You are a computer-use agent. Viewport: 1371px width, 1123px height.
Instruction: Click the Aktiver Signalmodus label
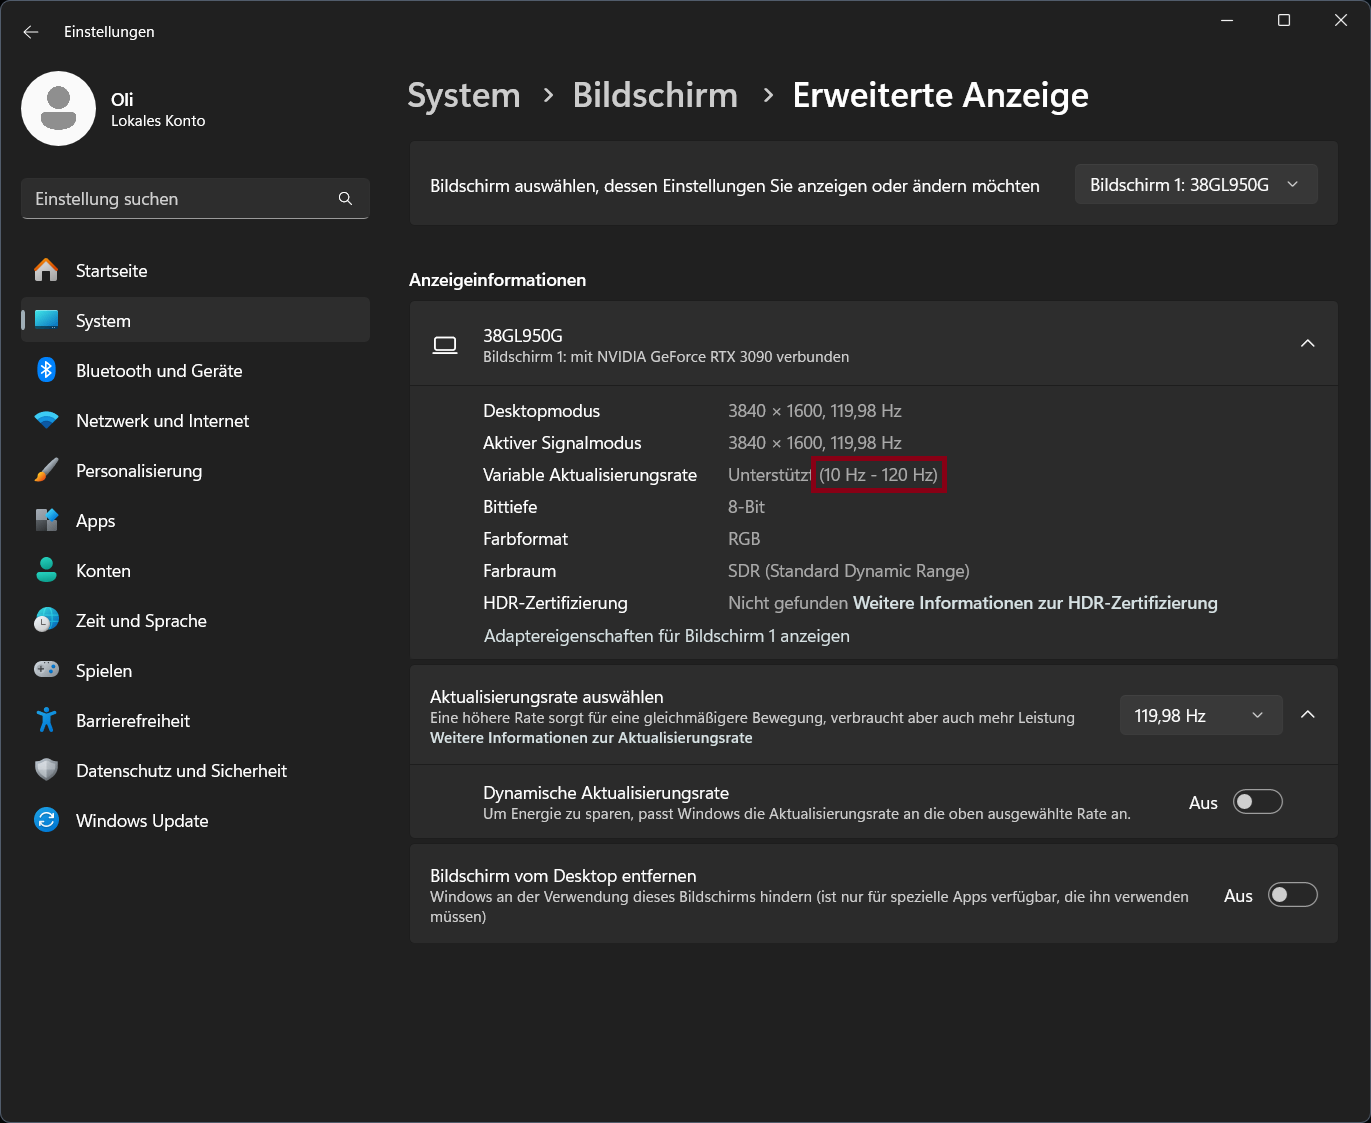pos(562,443)
